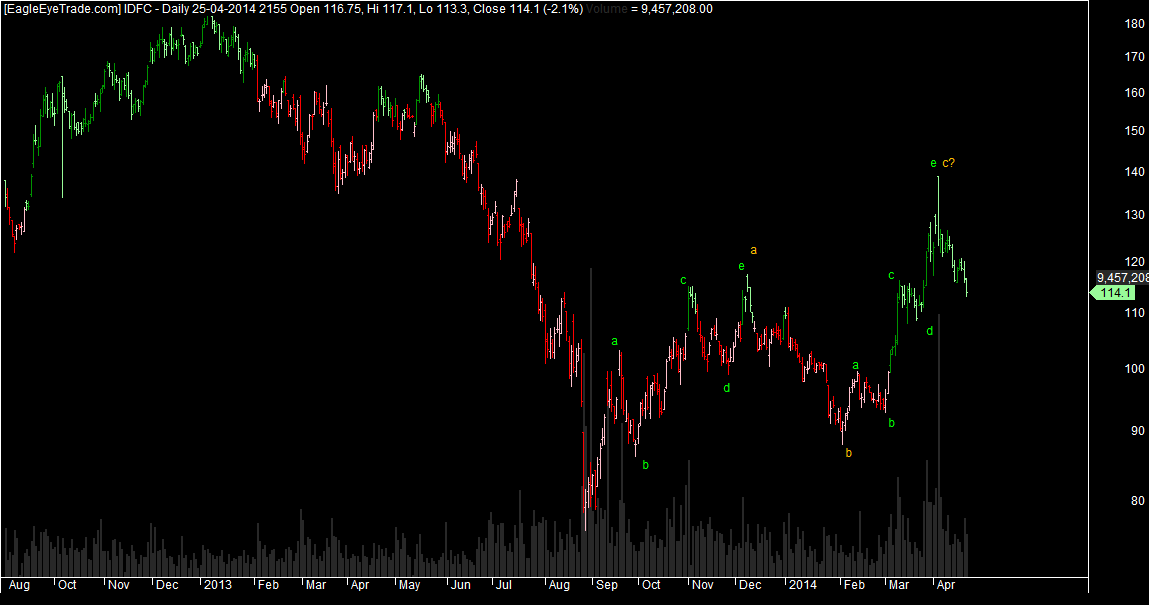Click the 130 price axis label

tap(1134, 215)
